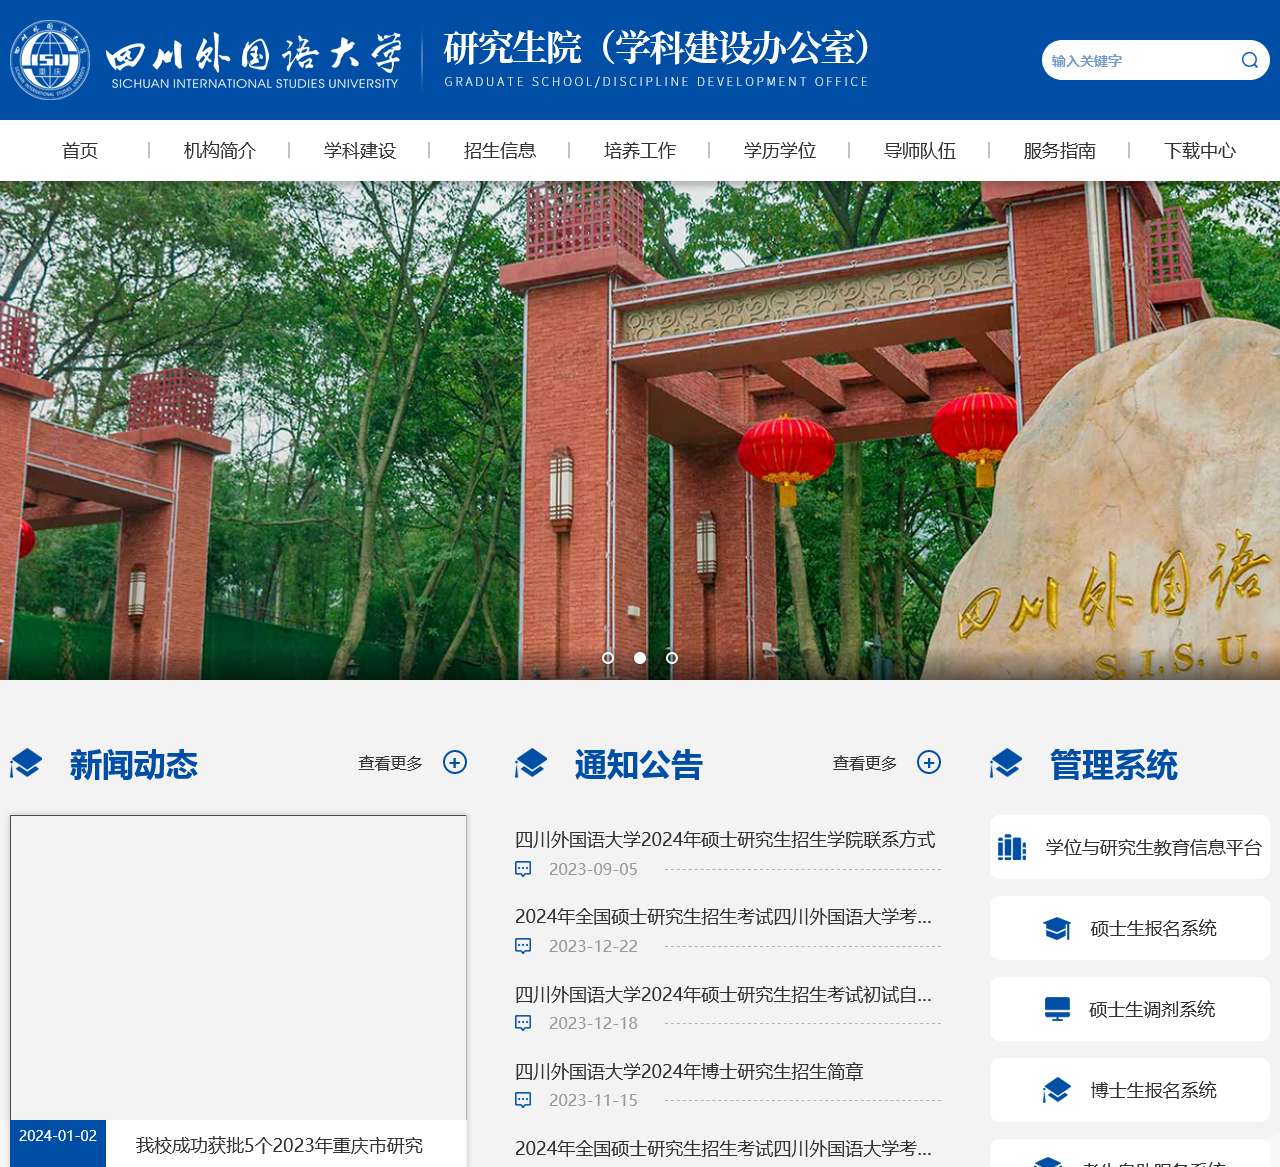The height and width of the screenshot is (1167, 1280).
Task: Click the date text 2023-12-18
Action: click(x=593, y=1023)
